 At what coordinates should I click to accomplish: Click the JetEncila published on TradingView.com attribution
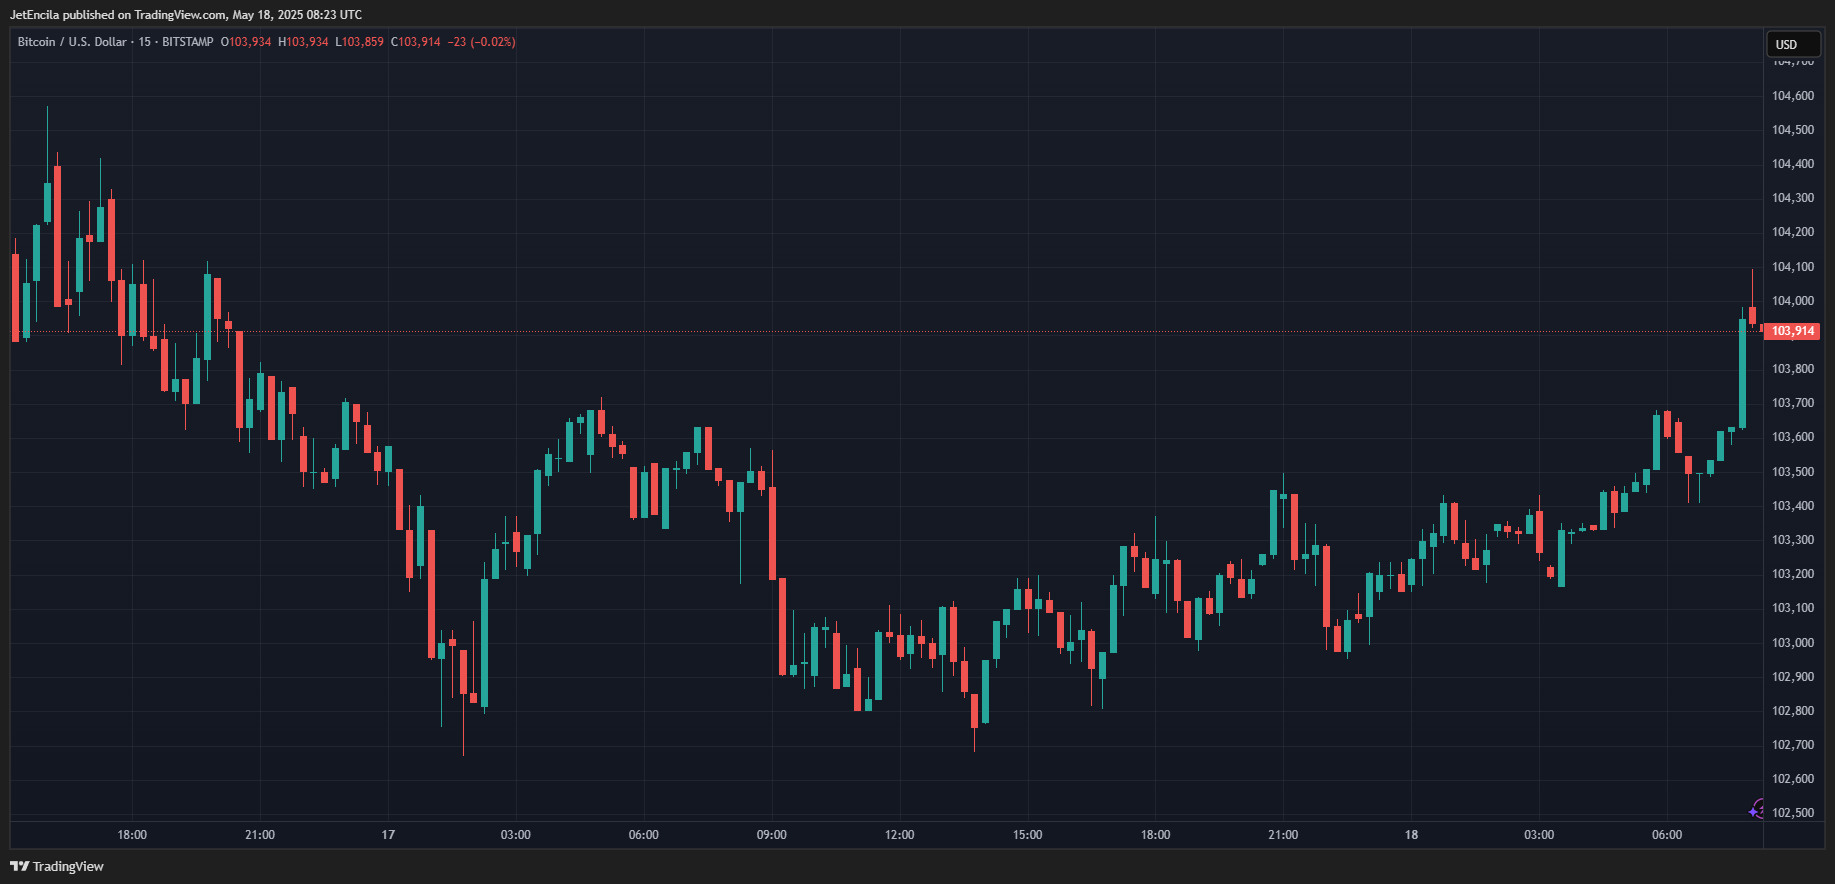186,15
